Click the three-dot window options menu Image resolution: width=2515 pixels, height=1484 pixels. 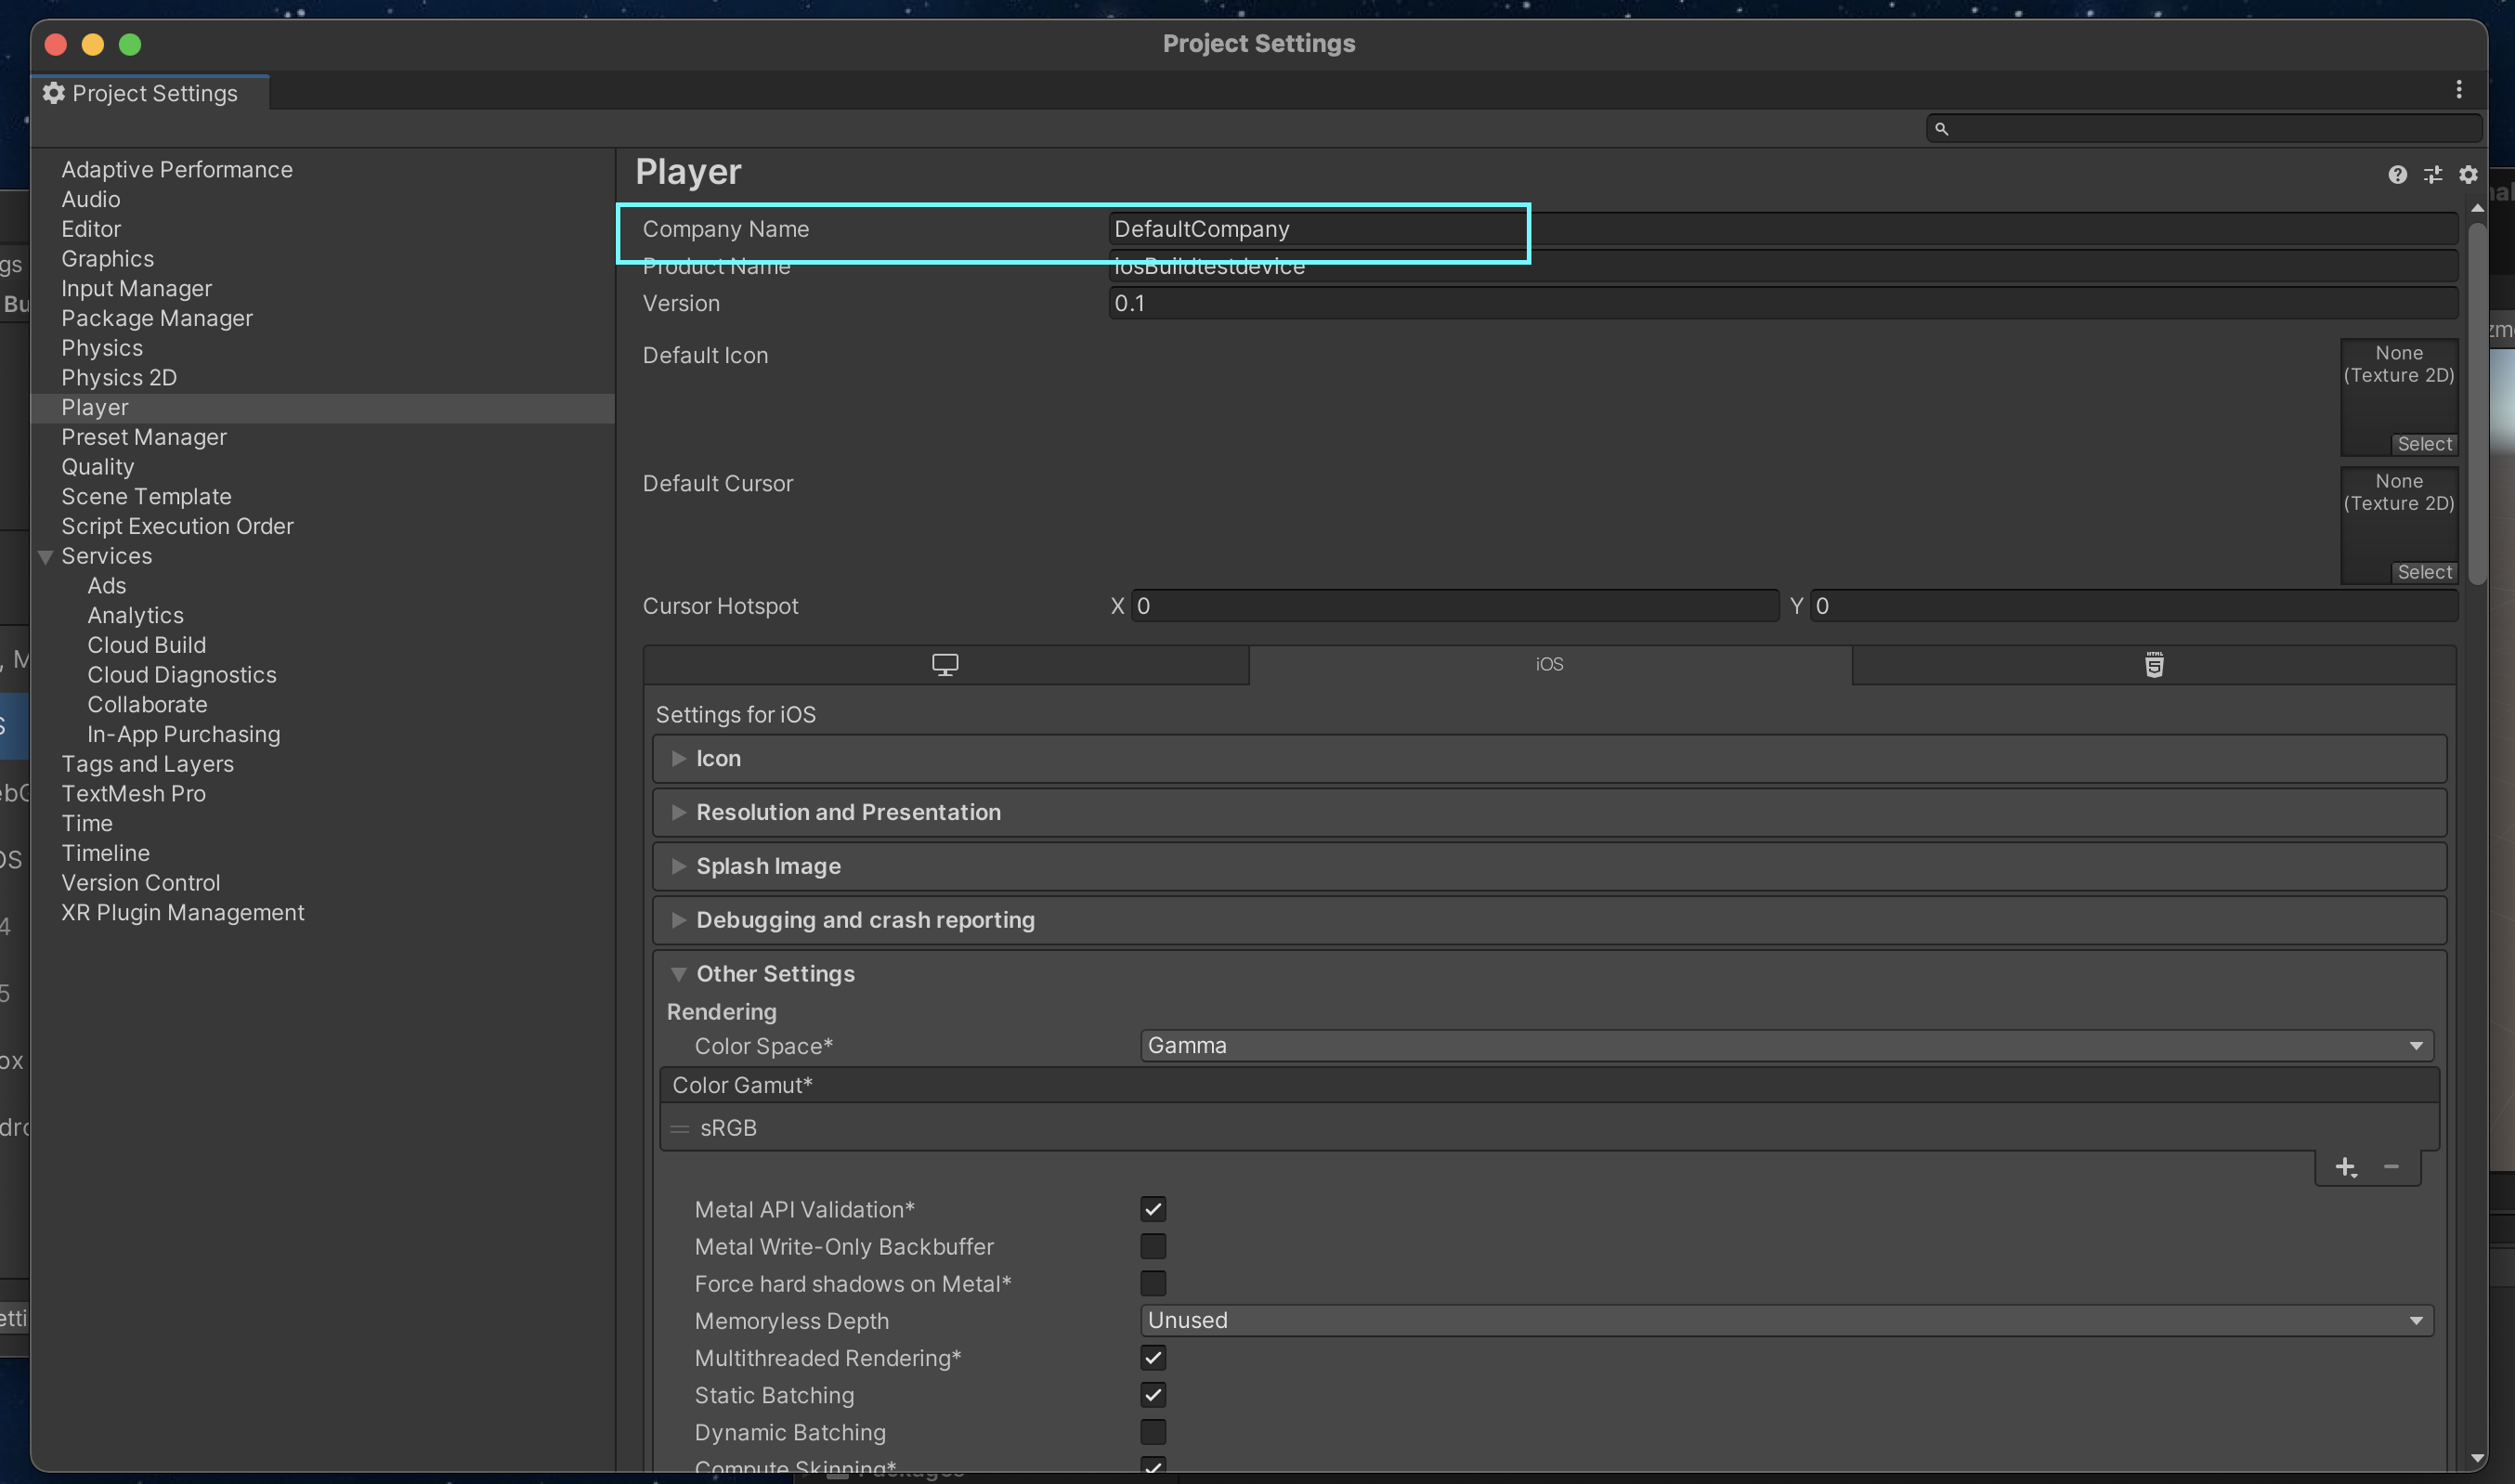tap(2459, 90)
